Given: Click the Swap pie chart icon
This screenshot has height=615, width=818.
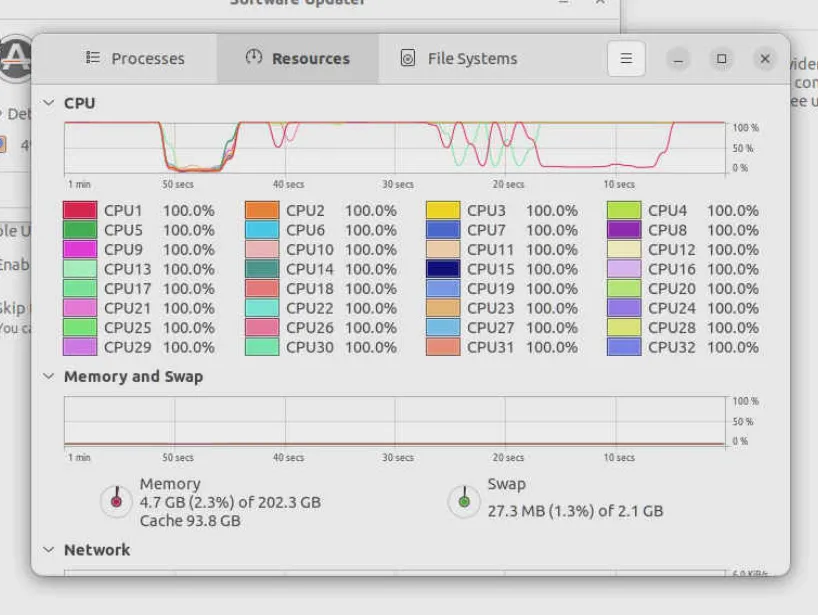Looking at the screenshot, I should click(463, 500).
